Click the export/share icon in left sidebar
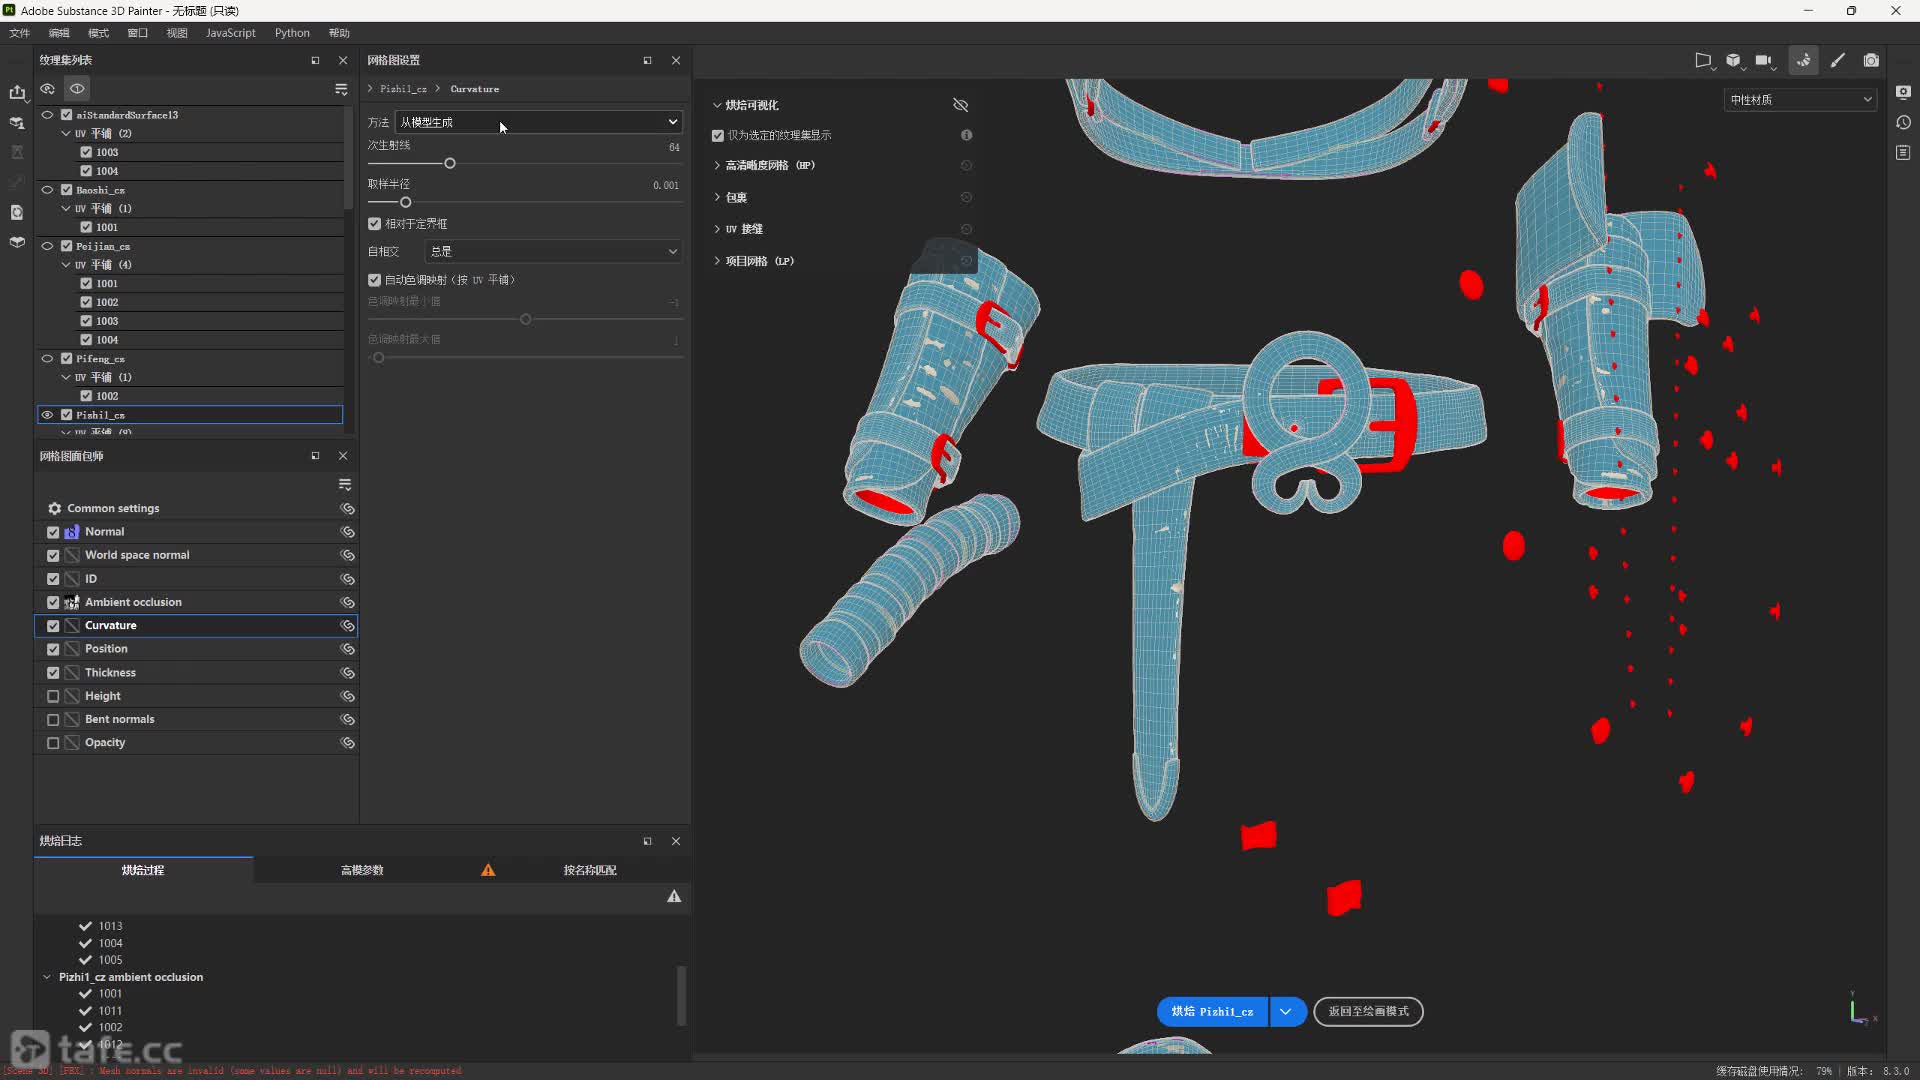1920x1080 pixels. (17, 92)
